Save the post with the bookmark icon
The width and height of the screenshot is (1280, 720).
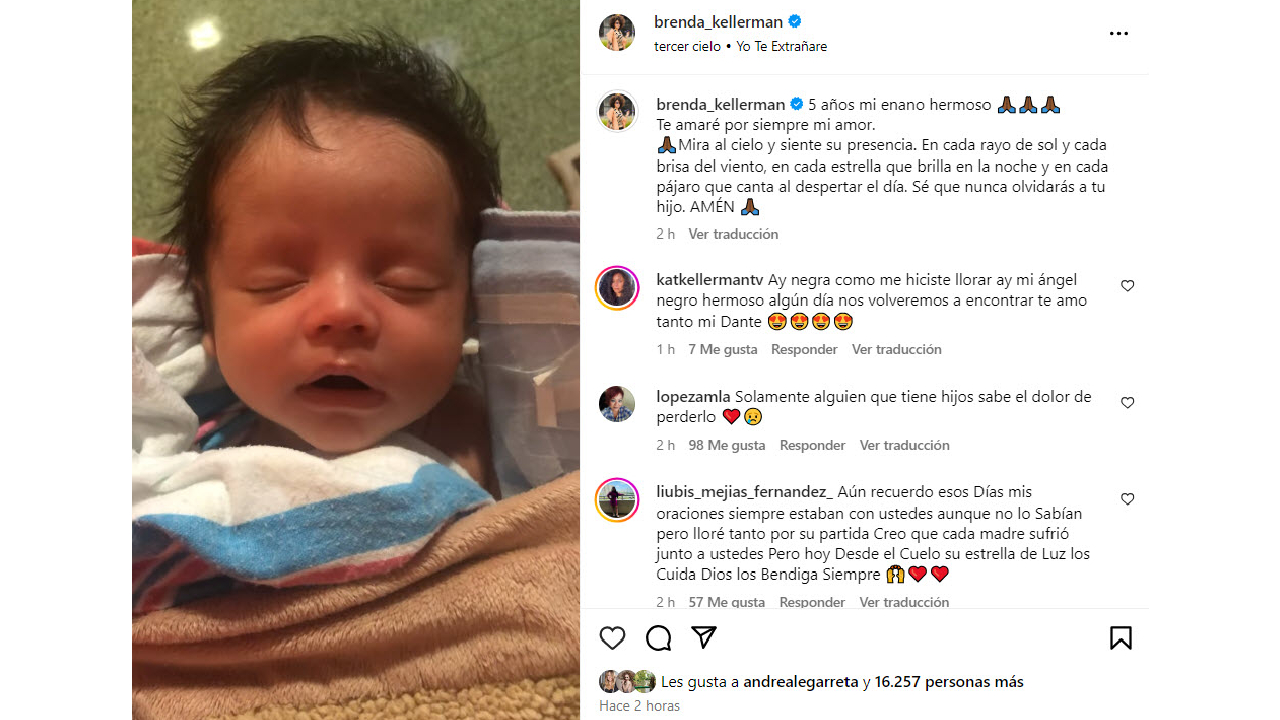pyautogui.click(x=1121, y=638)
